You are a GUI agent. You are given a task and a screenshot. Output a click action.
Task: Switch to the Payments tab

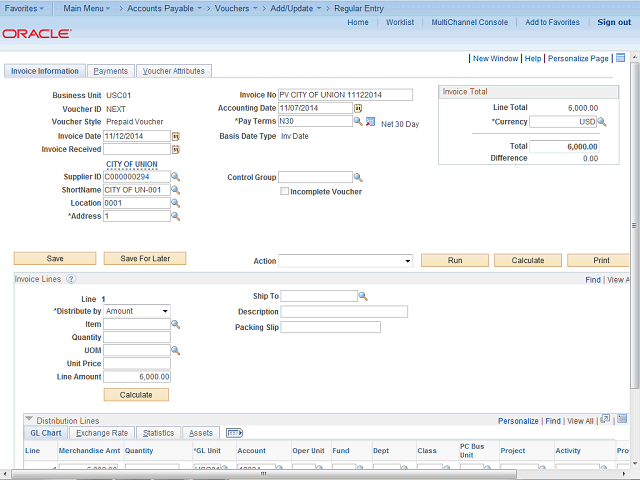(x=110, y=71)
